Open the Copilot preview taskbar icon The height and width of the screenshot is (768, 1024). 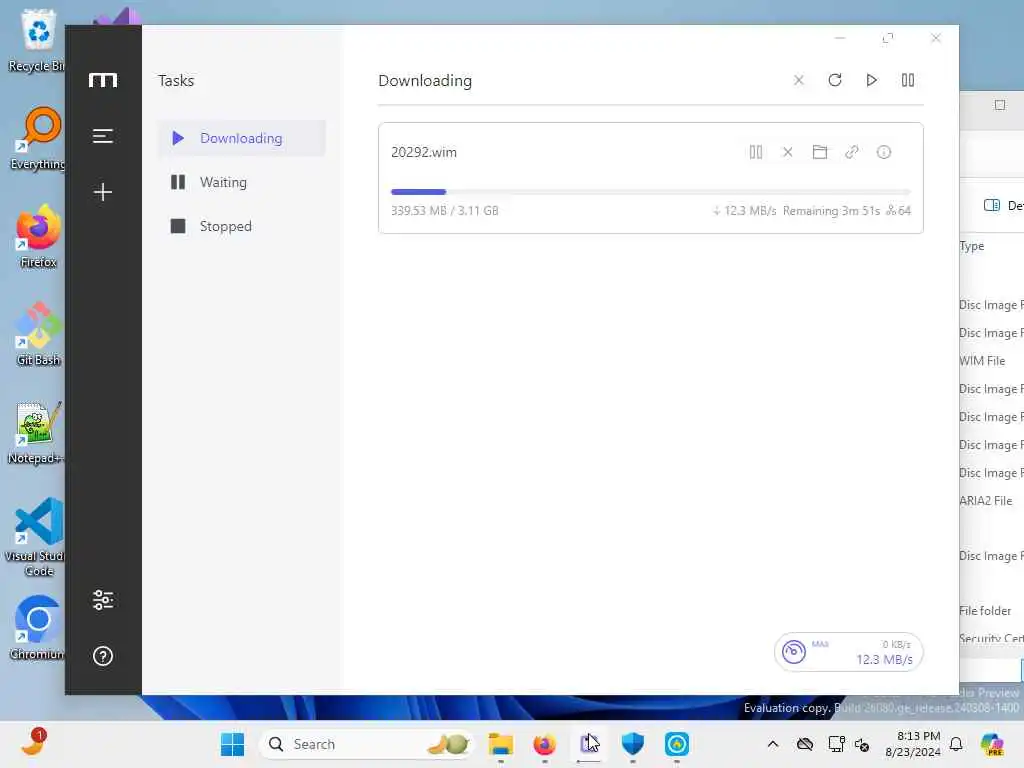pyautogui.click(x=992, y=744)
